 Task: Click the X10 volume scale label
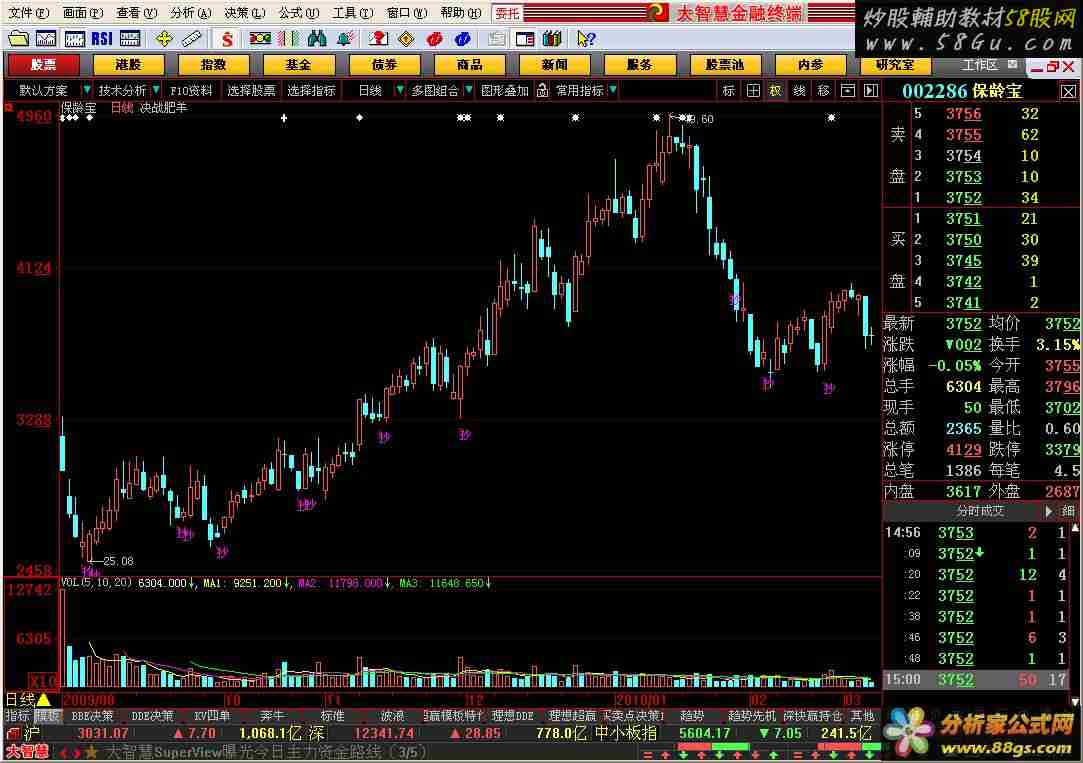coord(44,681)
